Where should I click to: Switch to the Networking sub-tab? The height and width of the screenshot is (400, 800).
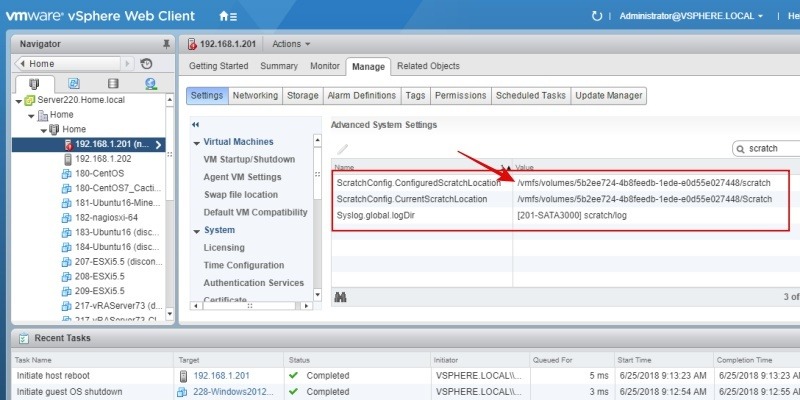(255, 95)
